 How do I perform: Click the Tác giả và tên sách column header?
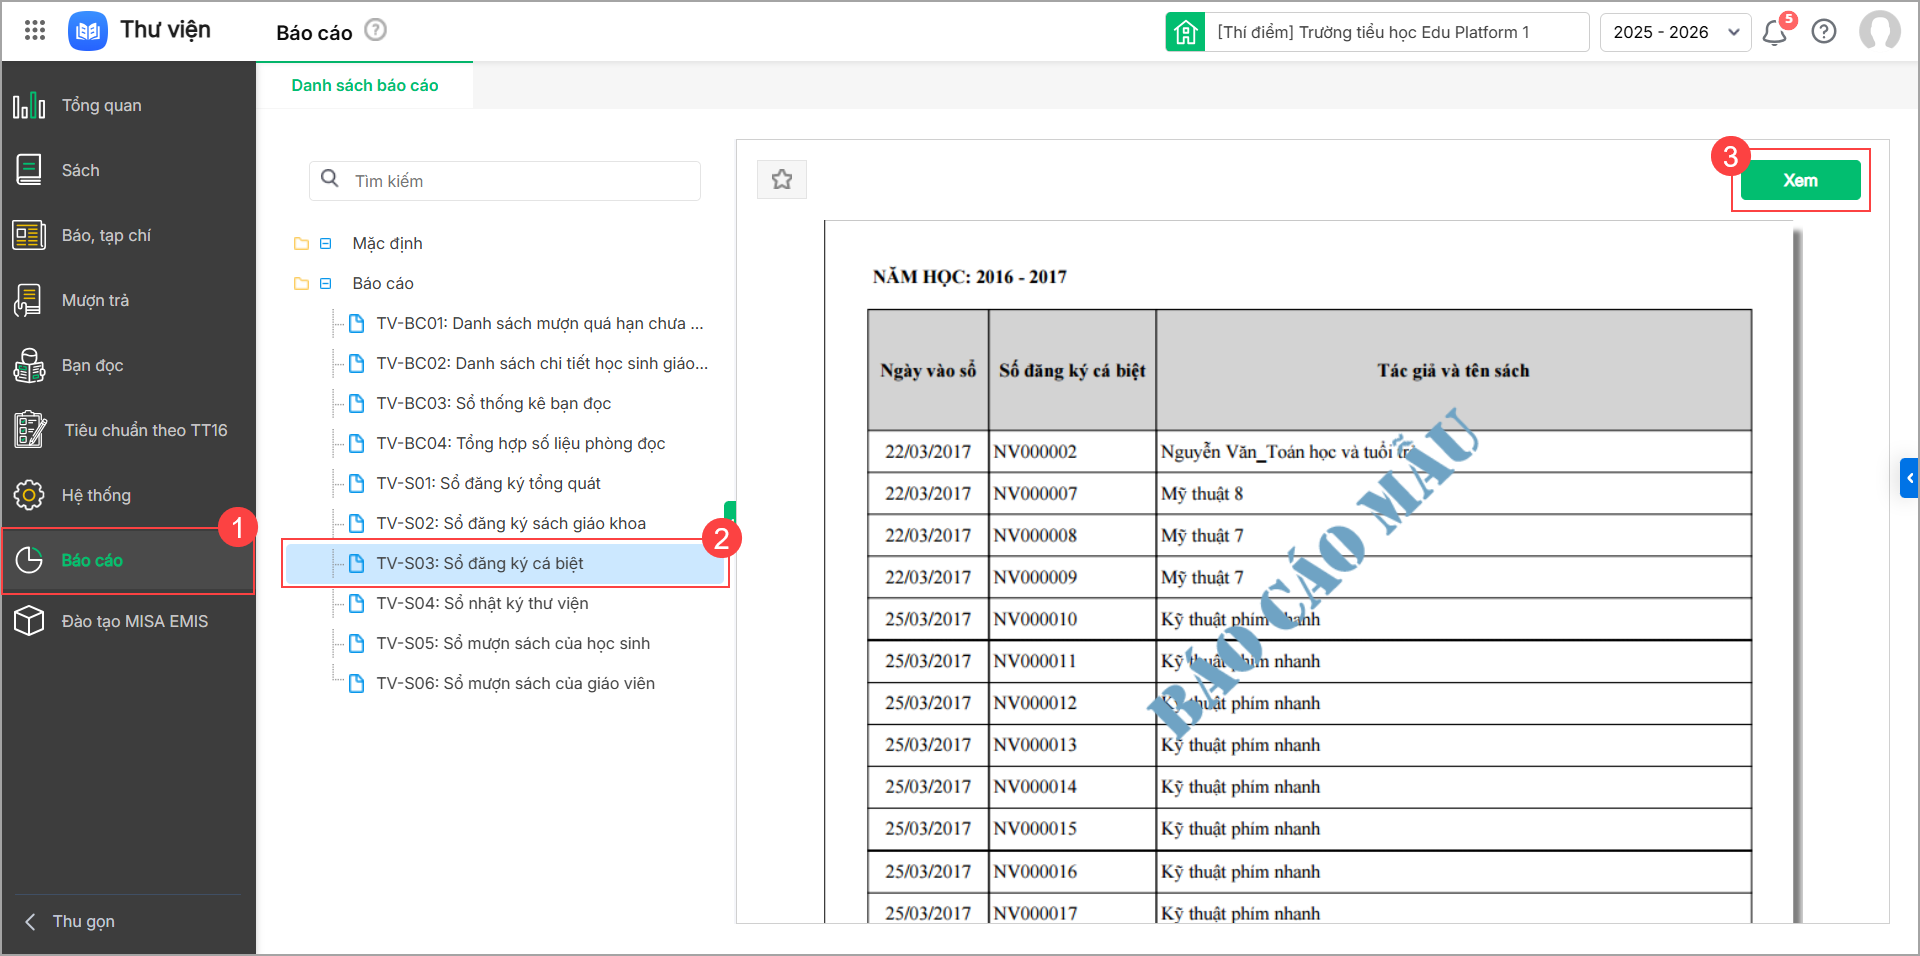click(x=1453, y=370)
